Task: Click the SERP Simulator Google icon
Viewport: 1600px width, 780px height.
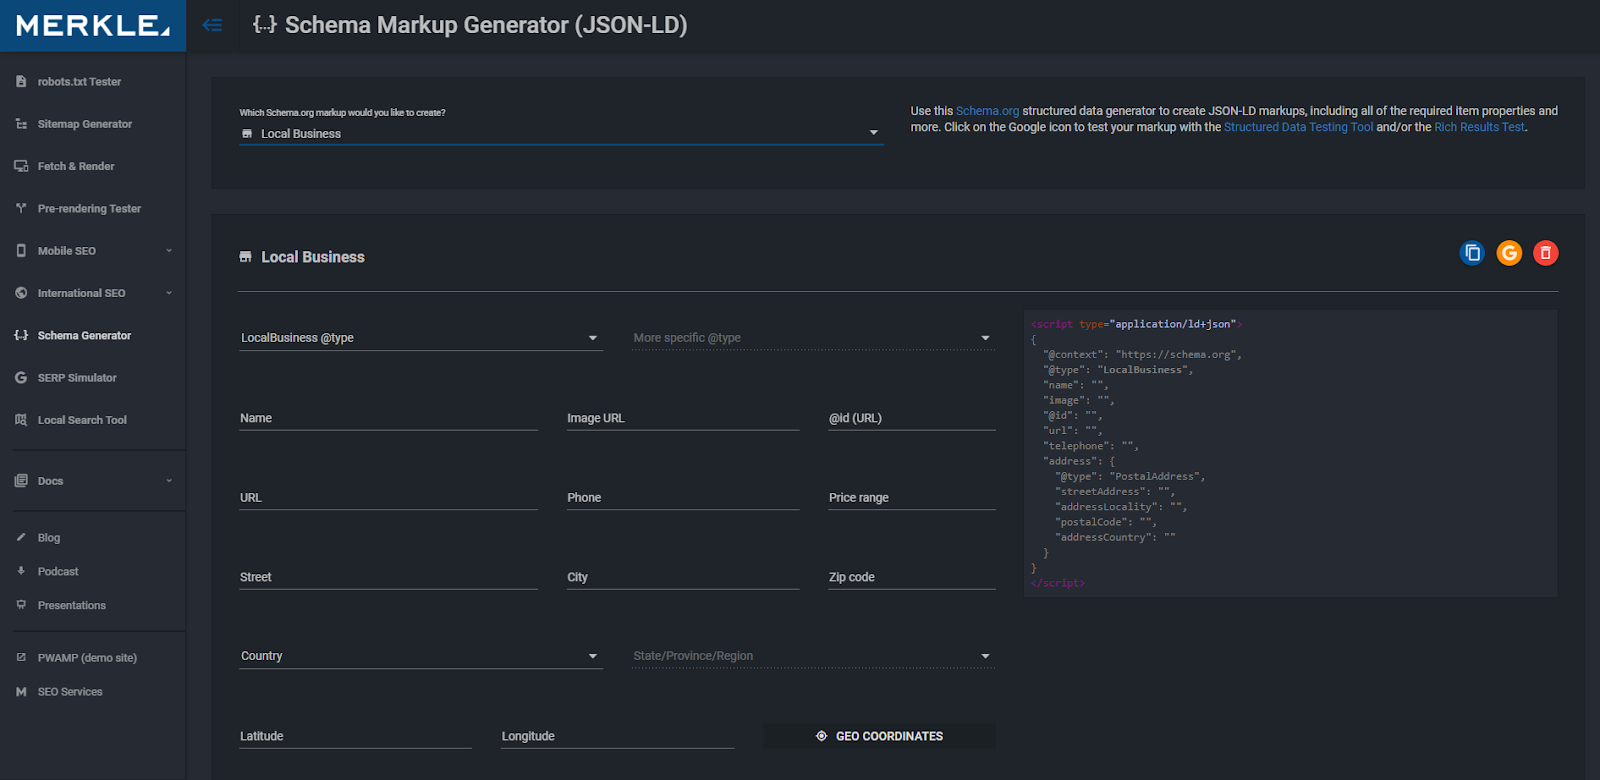Action: pos(21,378)
